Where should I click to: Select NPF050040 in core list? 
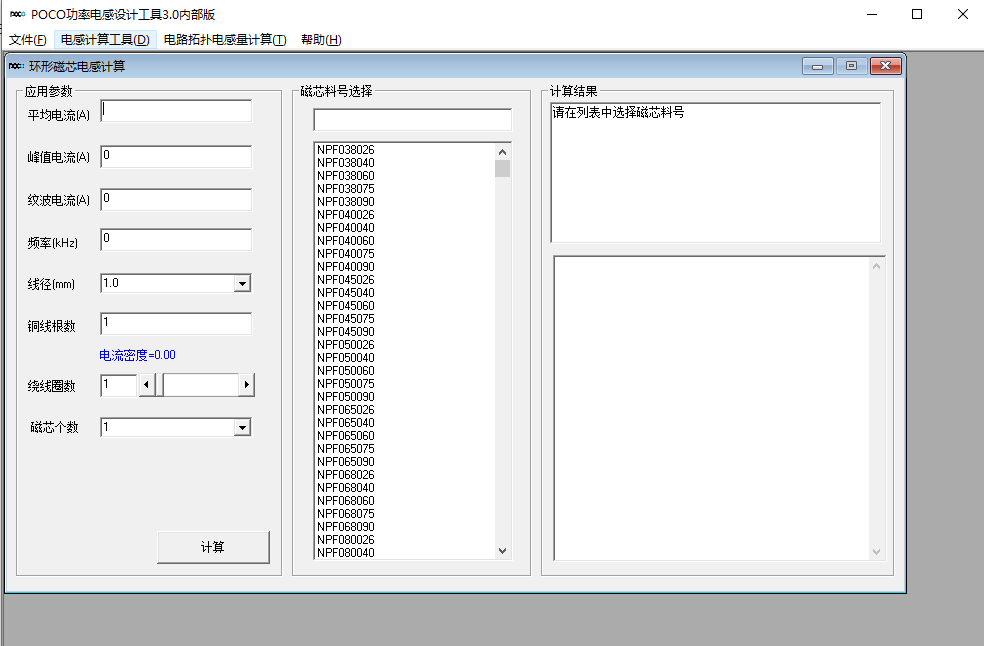pyautogui.click(x=405, y=357)
